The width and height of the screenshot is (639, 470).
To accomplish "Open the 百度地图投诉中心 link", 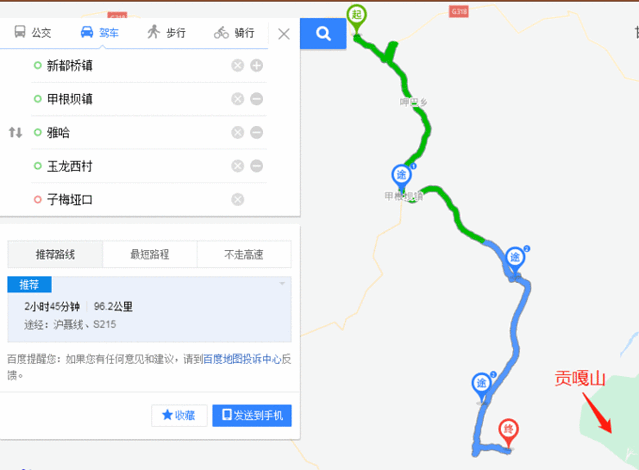I will click(242, 359).
